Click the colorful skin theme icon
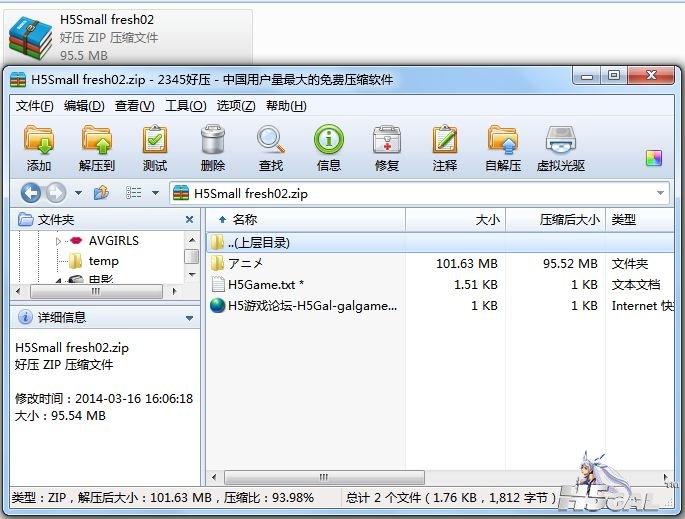The height and width of the screenshot is (519, 685). click(x=654, y=158)
